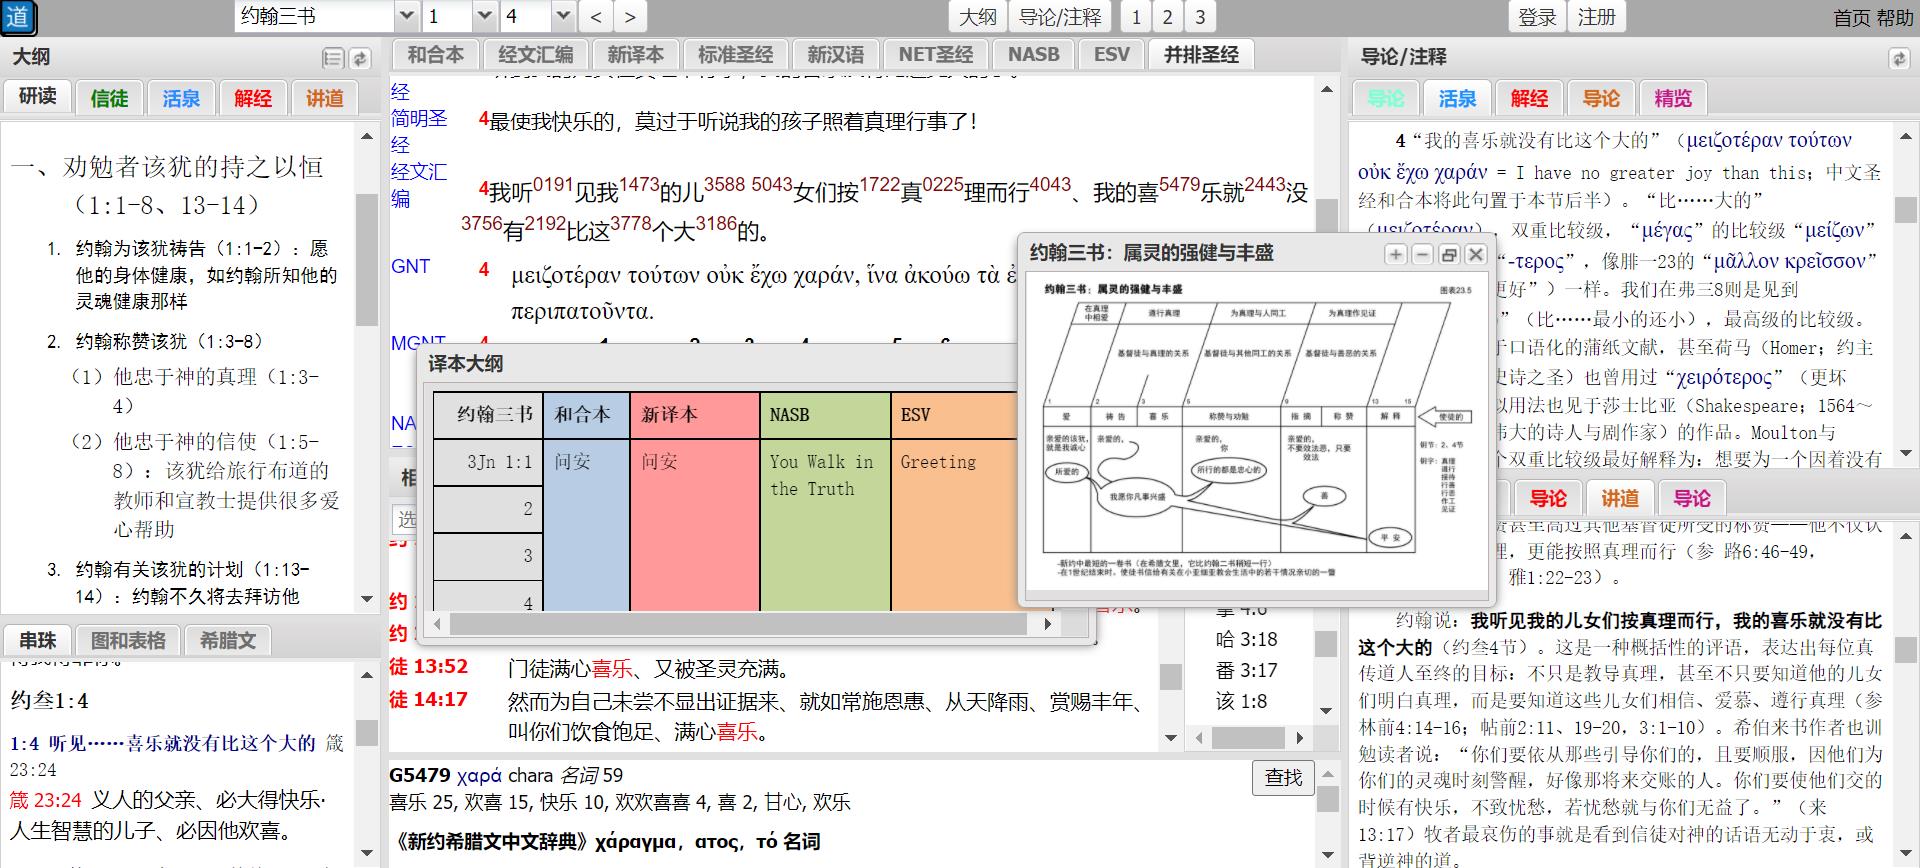Select the 希腊文 tab in lower left panel
Viewport: 1920px width, 868px height.
coord(228,641)
